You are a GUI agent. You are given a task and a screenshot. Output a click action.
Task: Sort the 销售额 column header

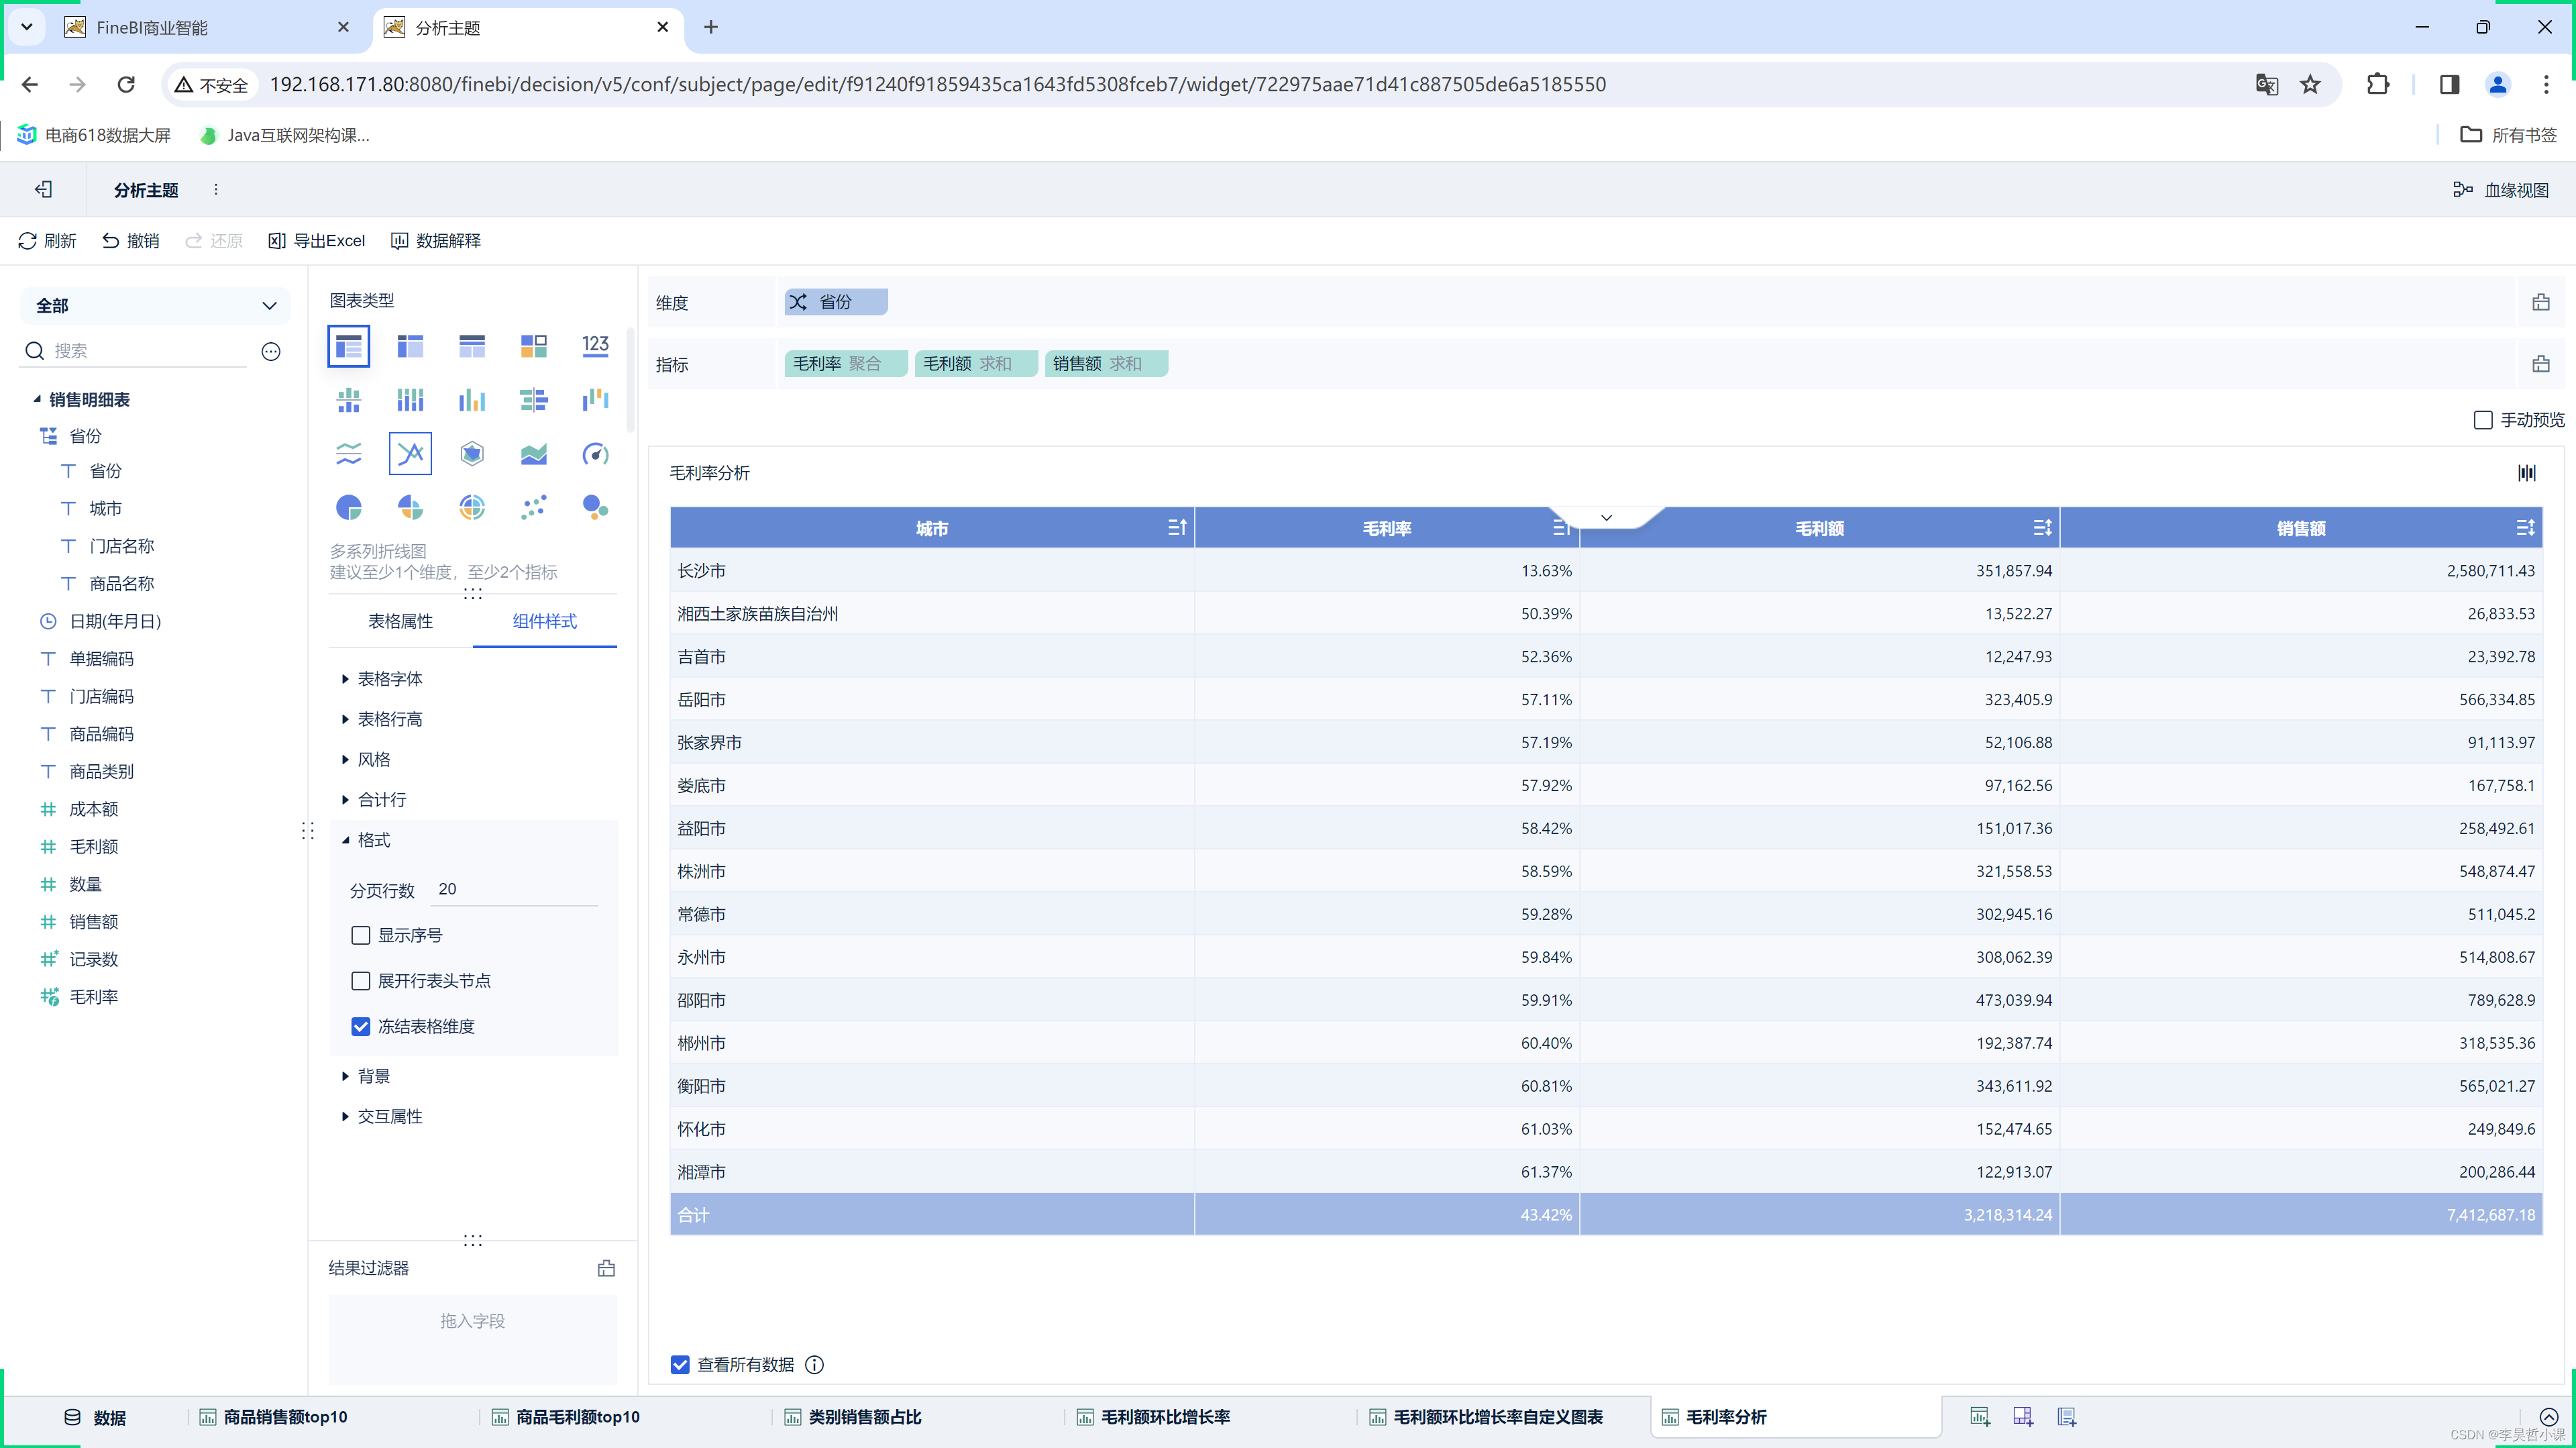point(2525,527)
